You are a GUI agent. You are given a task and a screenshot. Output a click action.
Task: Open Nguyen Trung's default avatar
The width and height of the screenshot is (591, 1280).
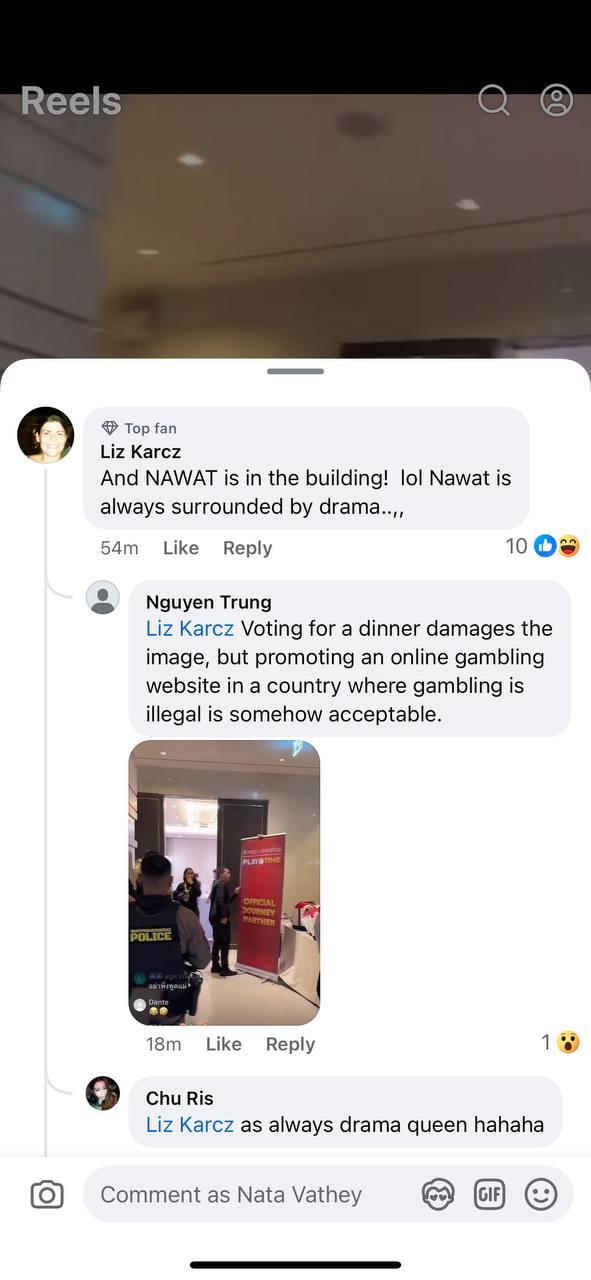pos(103,597)
